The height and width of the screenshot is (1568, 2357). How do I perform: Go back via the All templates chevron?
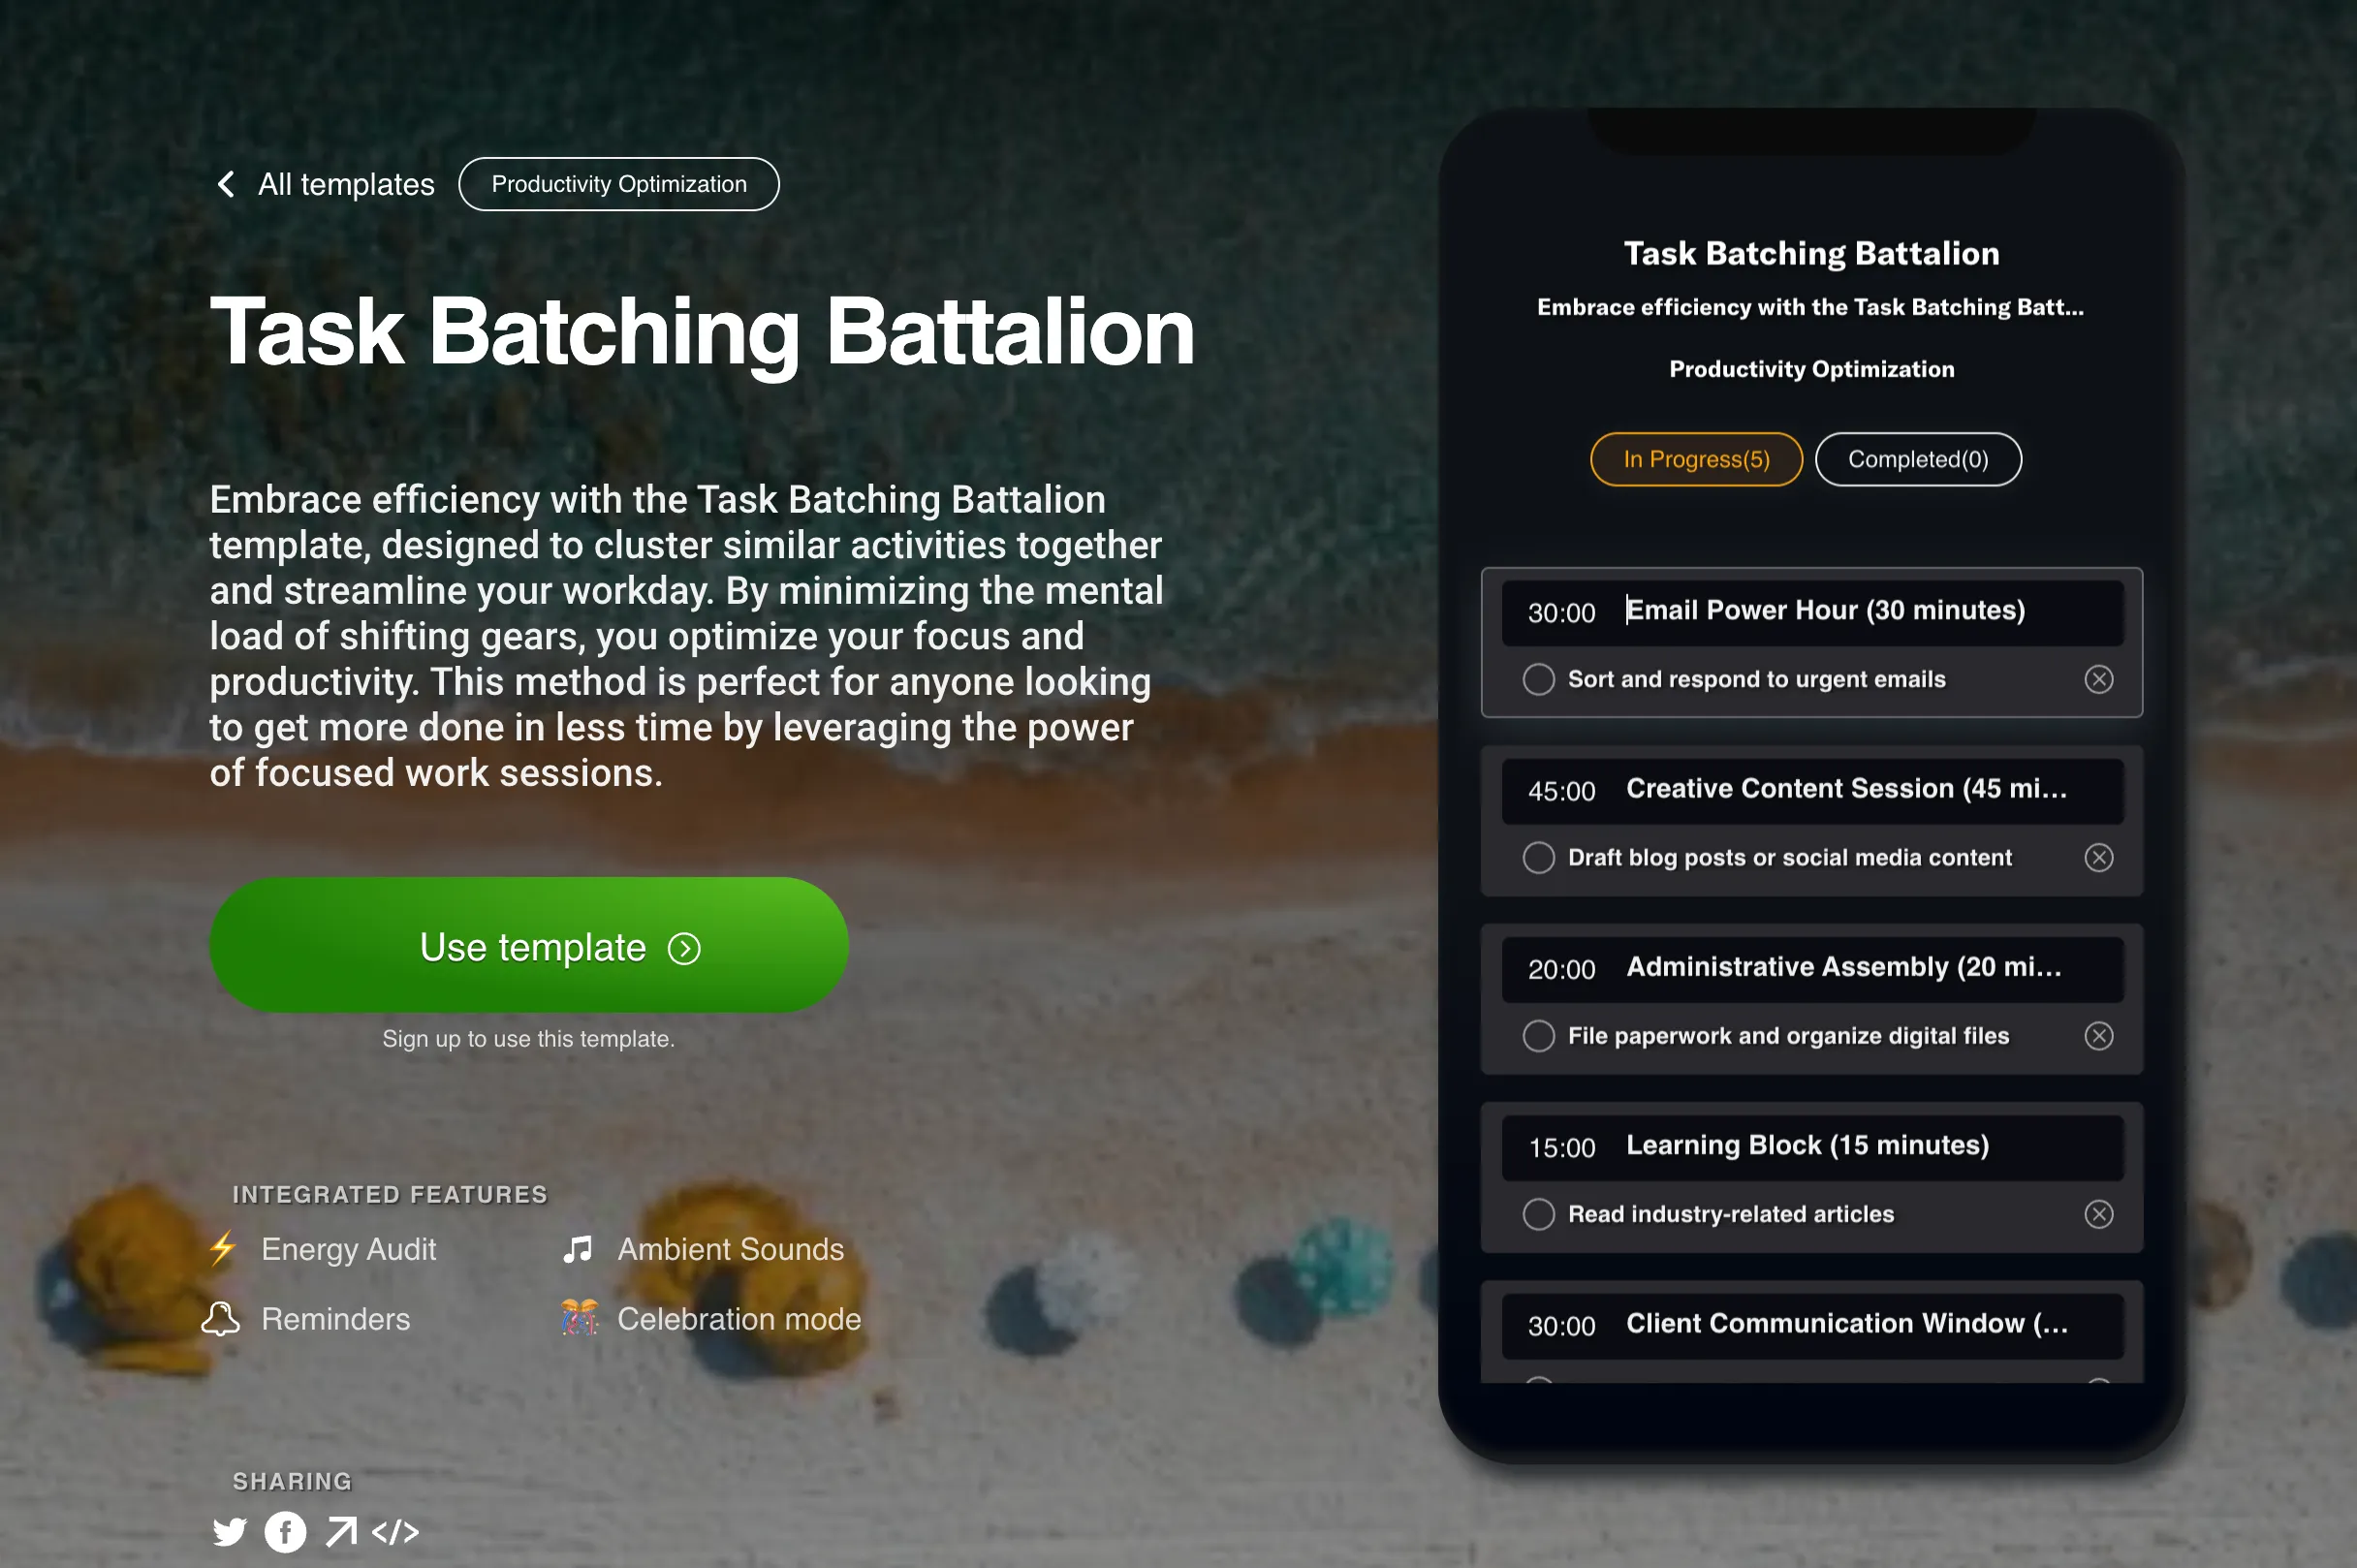pyautogui.click(x=227, y=184)
